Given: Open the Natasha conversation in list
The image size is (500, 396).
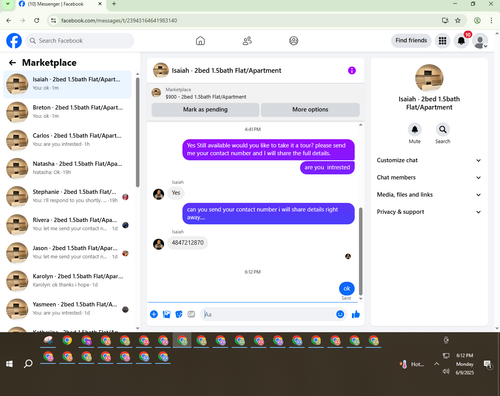Looking at the screenshot, I should coord(67,169).
